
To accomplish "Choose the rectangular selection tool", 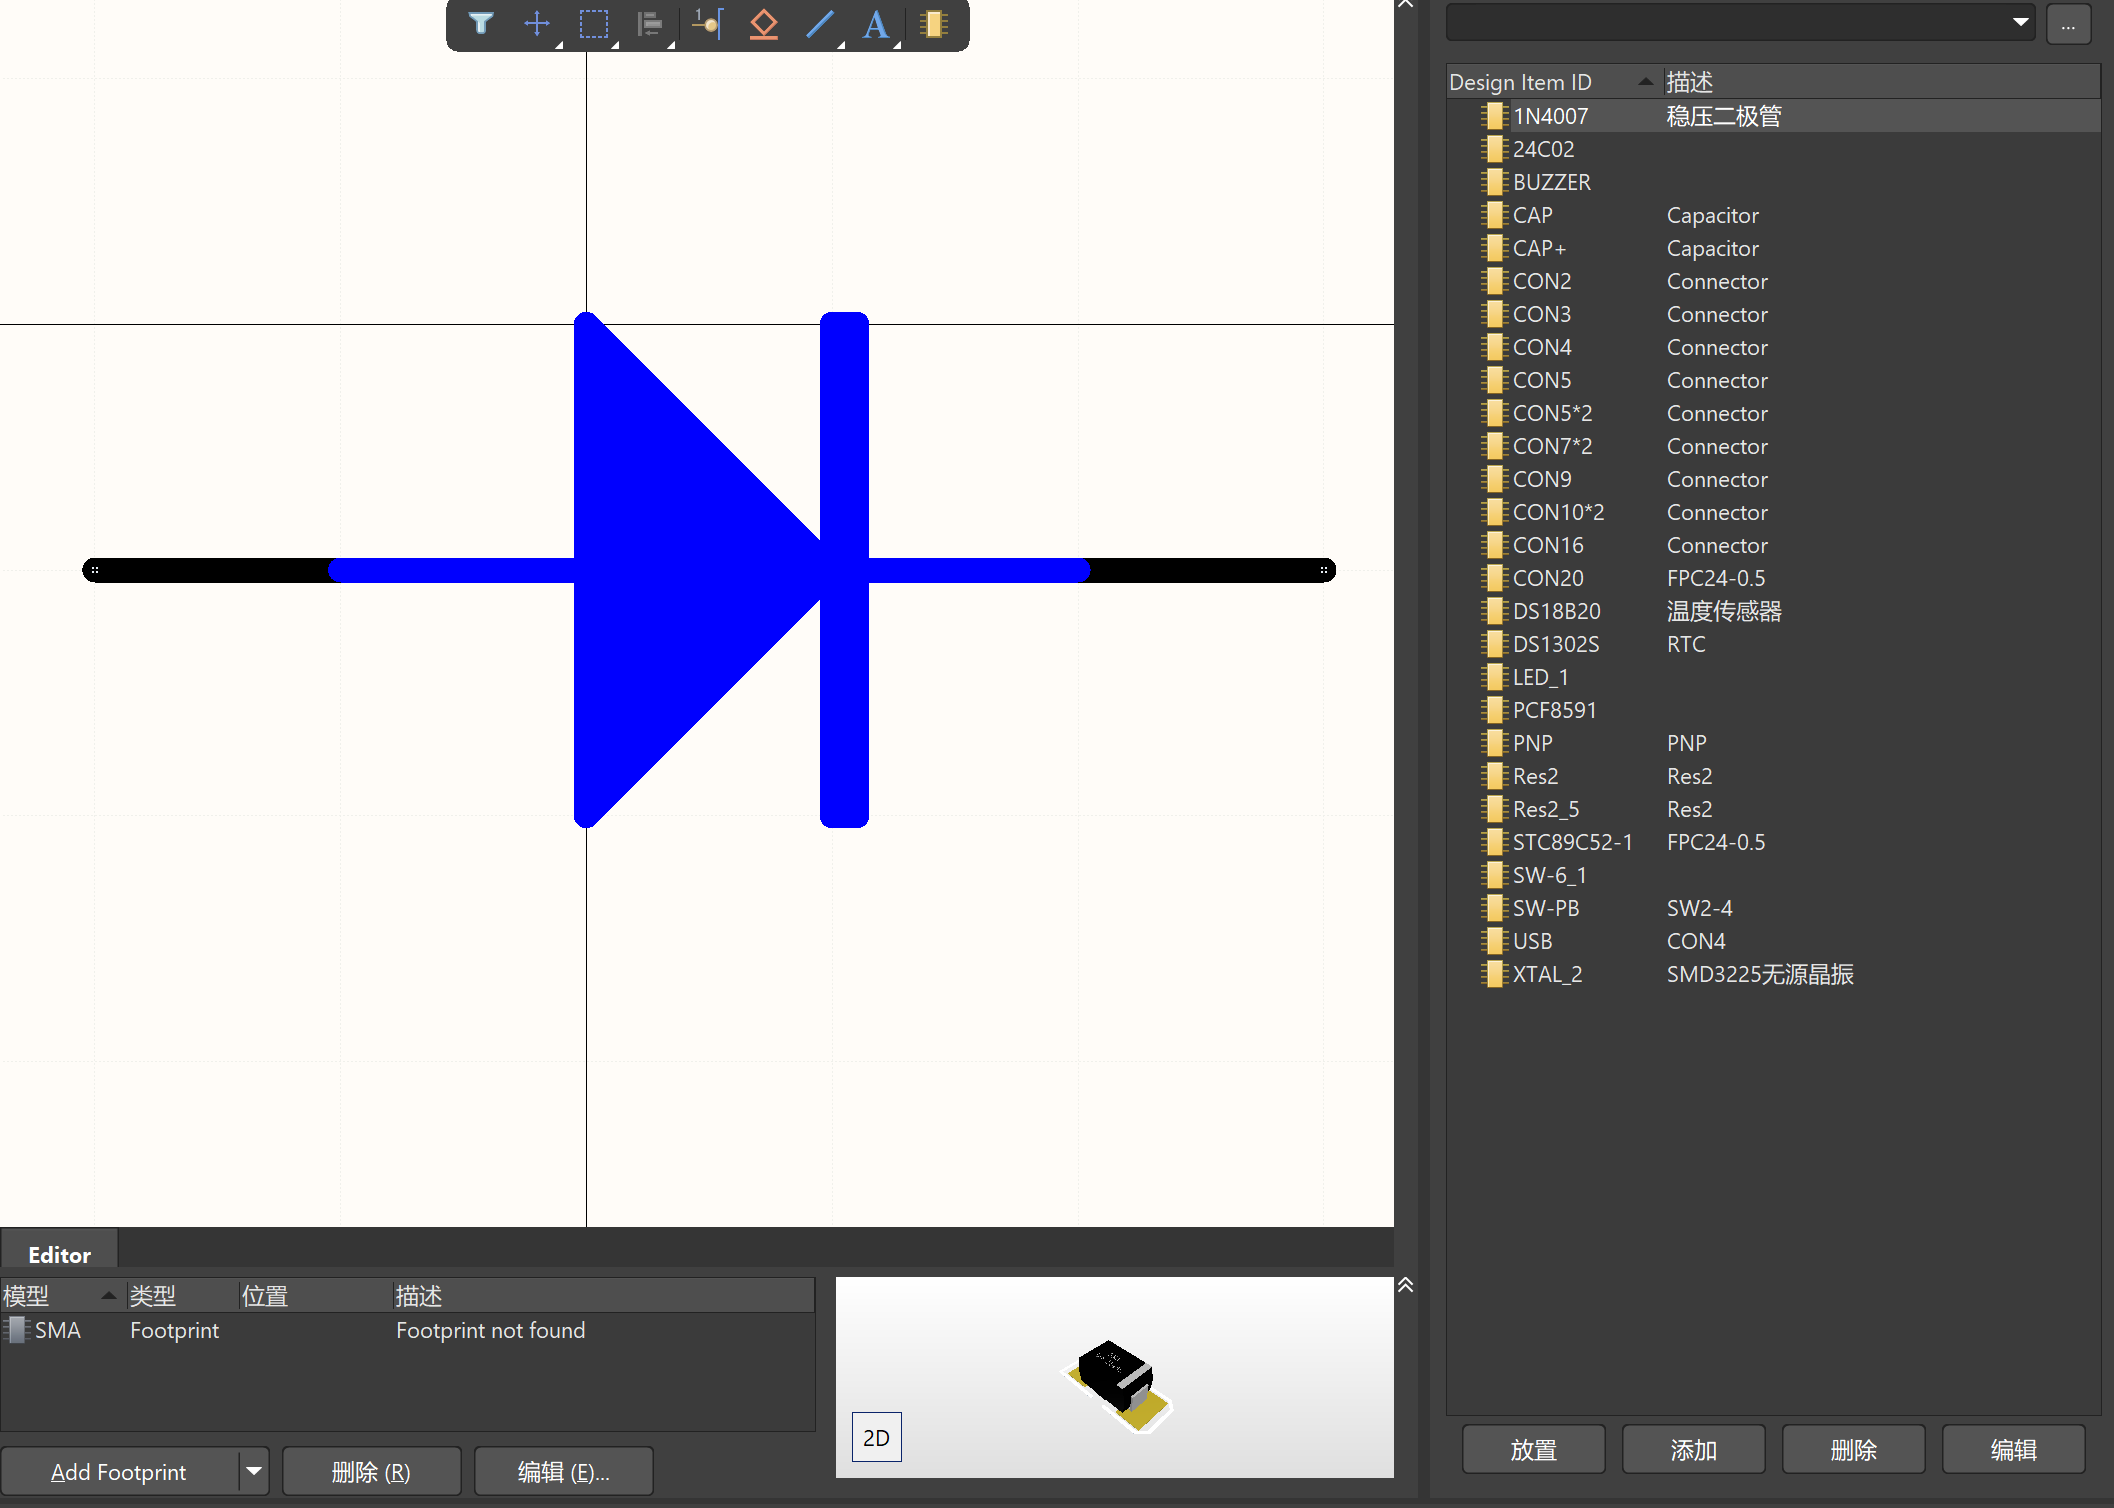I will coord(594,24).
